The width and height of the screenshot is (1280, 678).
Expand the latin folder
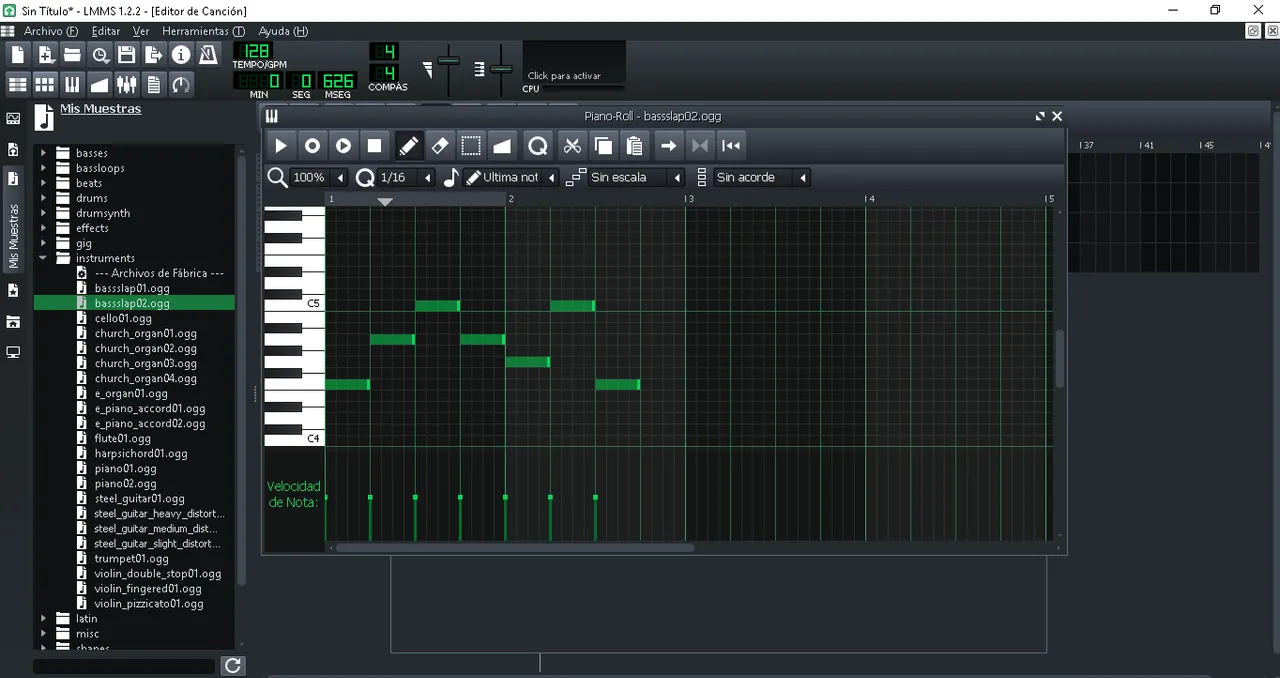43,618
